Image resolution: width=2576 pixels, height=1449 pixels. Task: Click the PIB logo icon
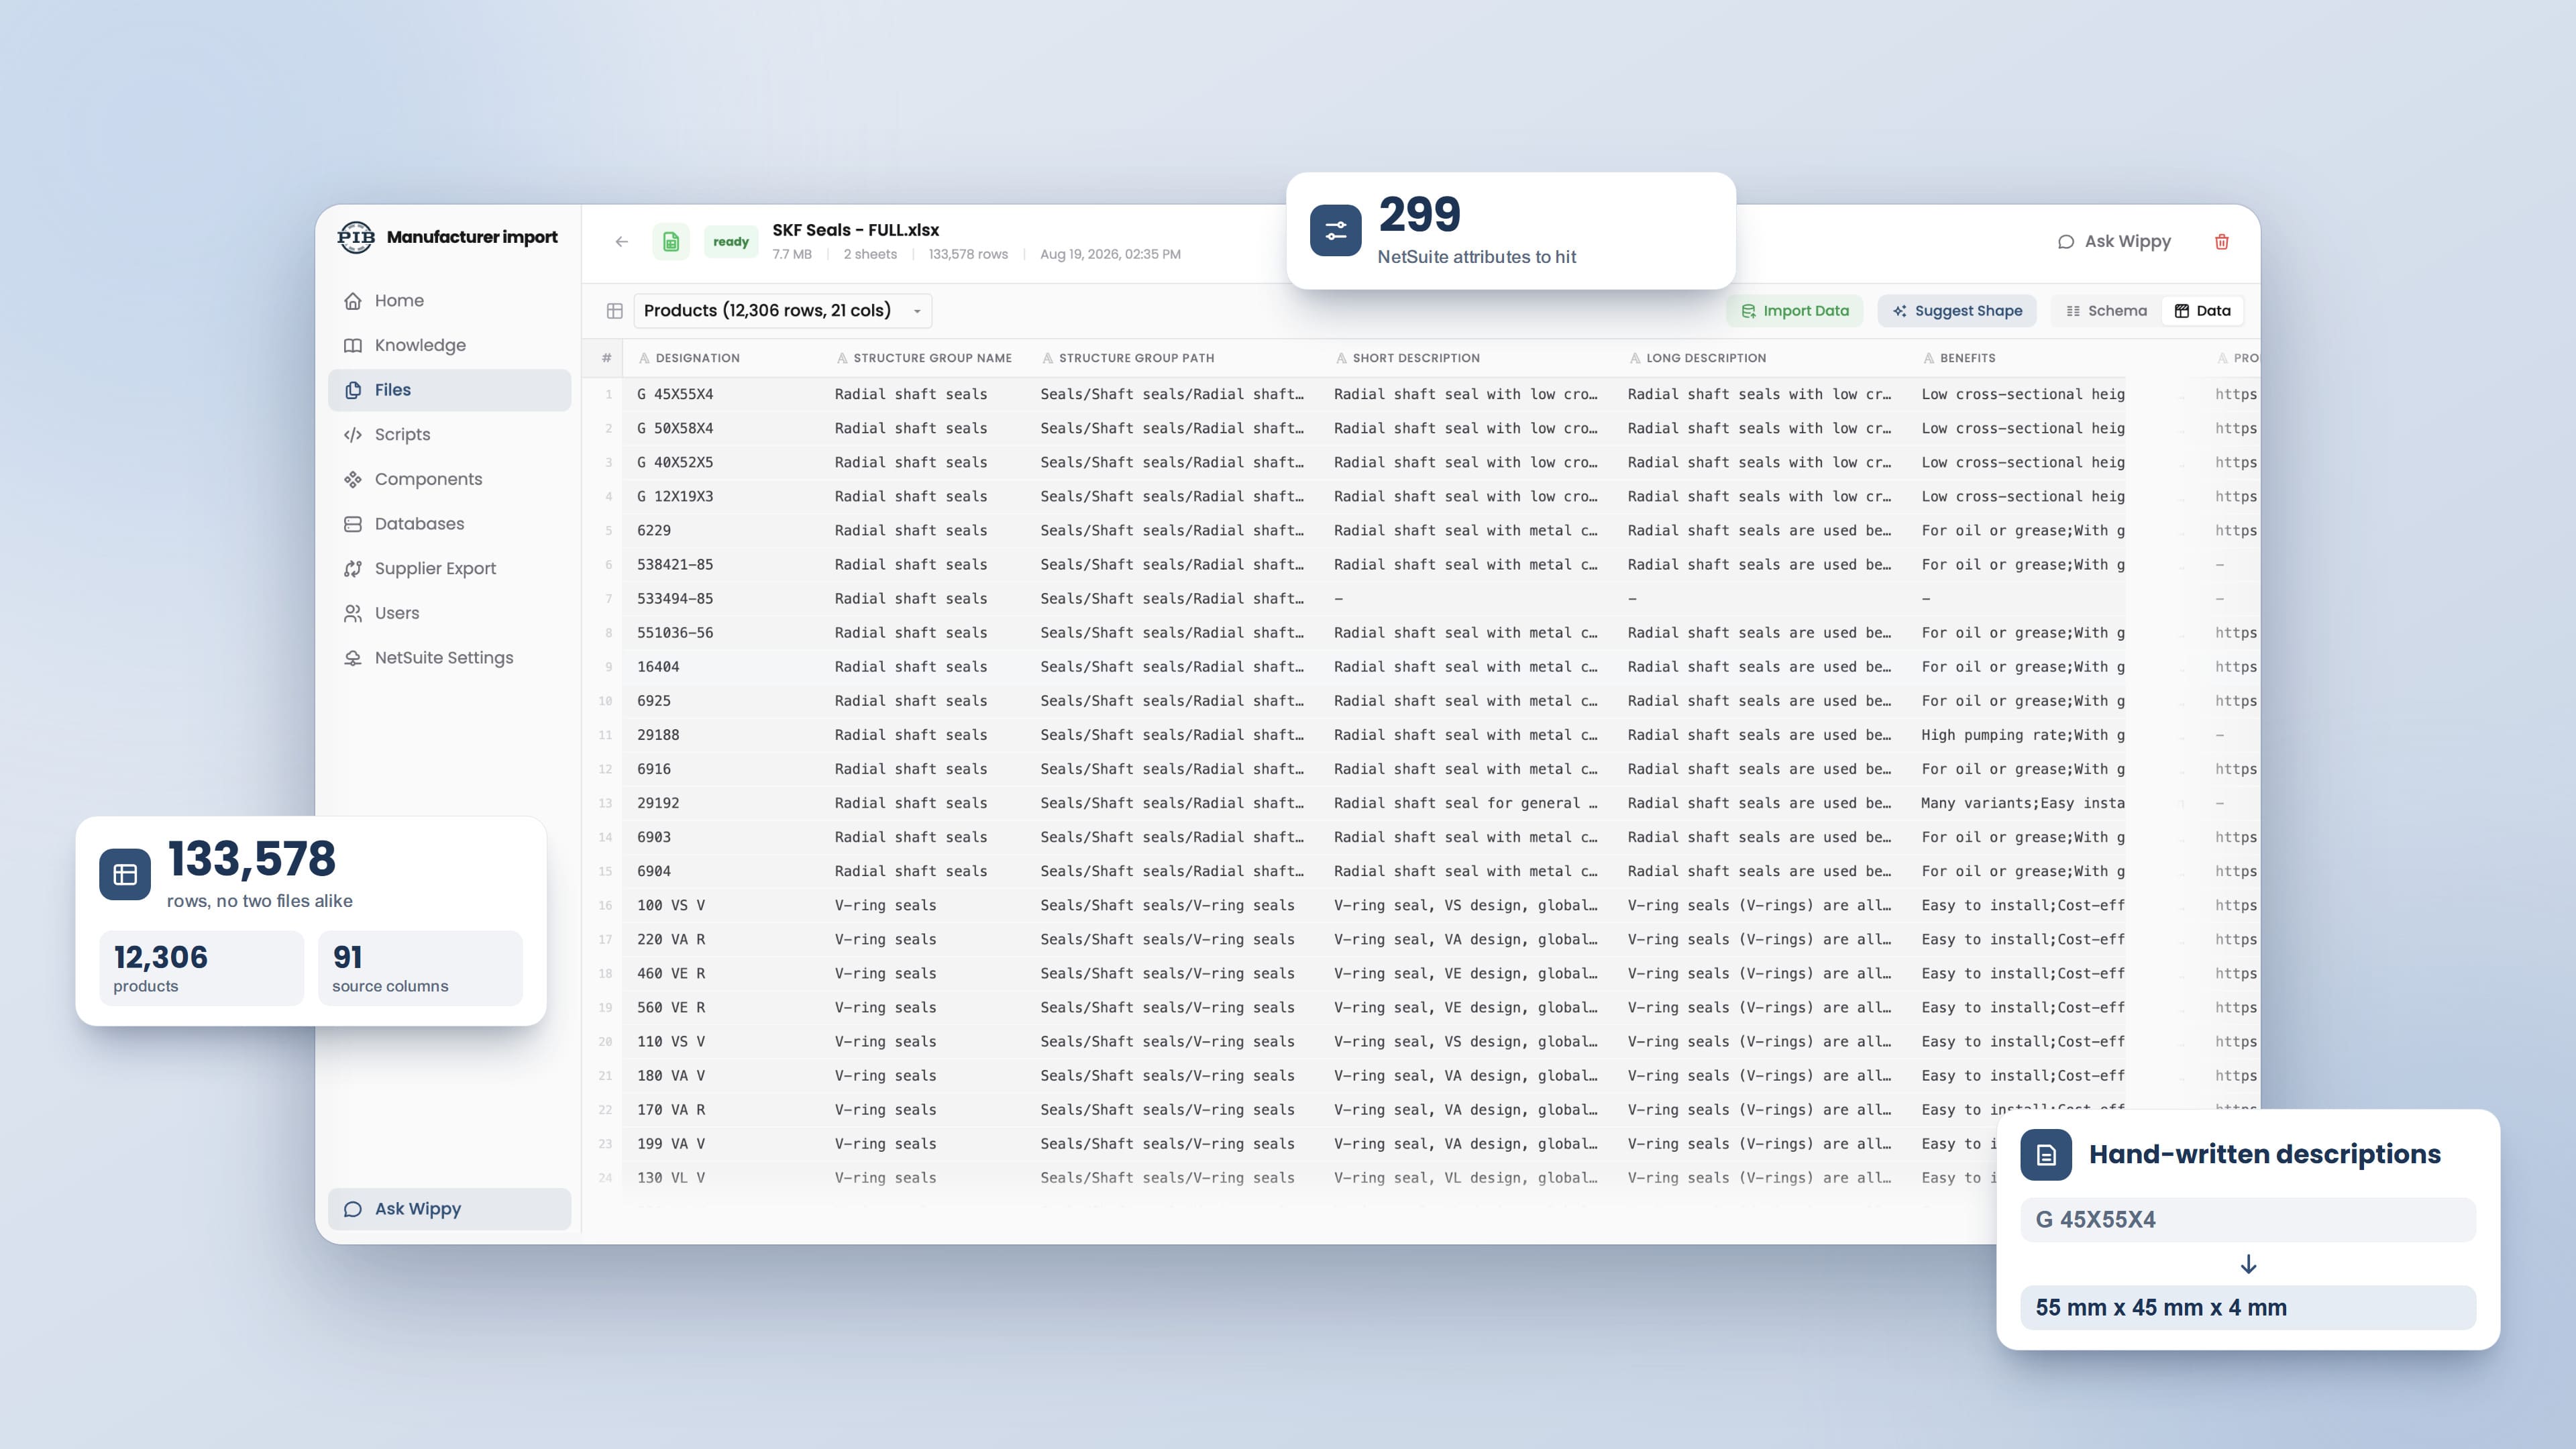(356, 237)
